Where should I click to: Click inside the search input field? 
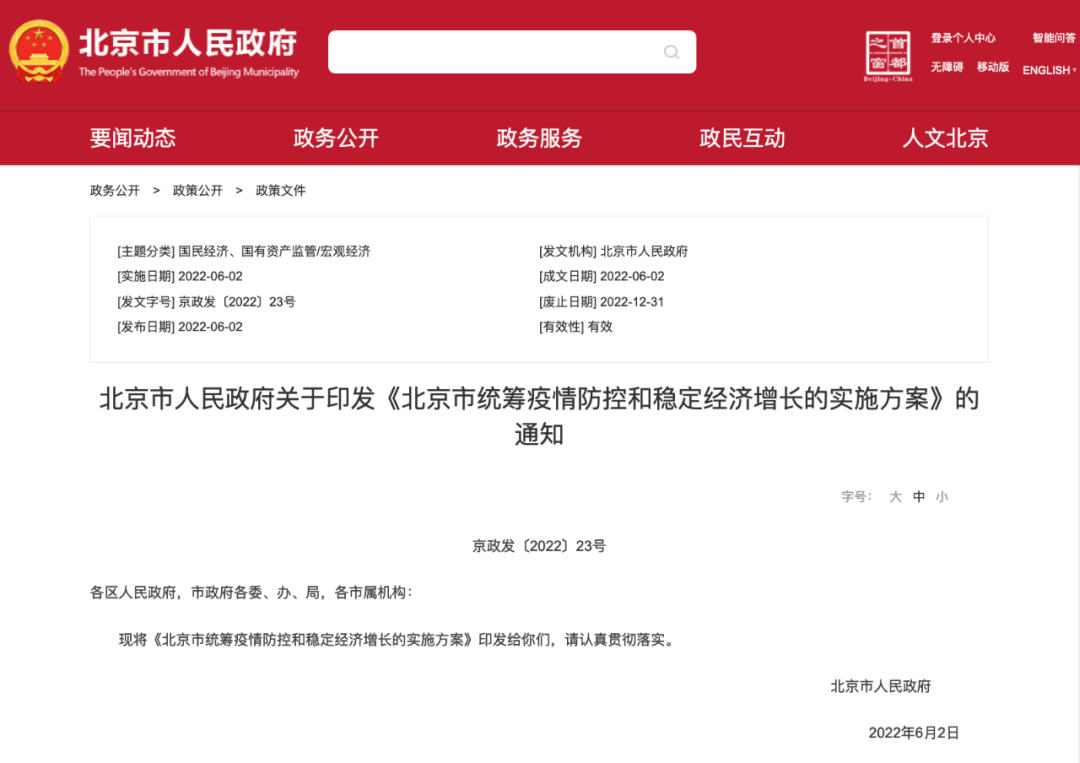tap(500, 52)
